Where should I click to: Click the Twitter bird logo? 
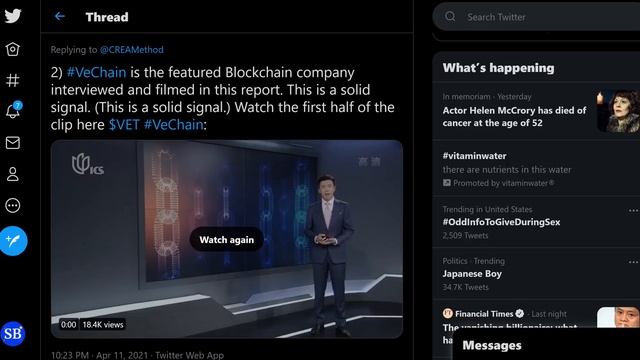13,16
